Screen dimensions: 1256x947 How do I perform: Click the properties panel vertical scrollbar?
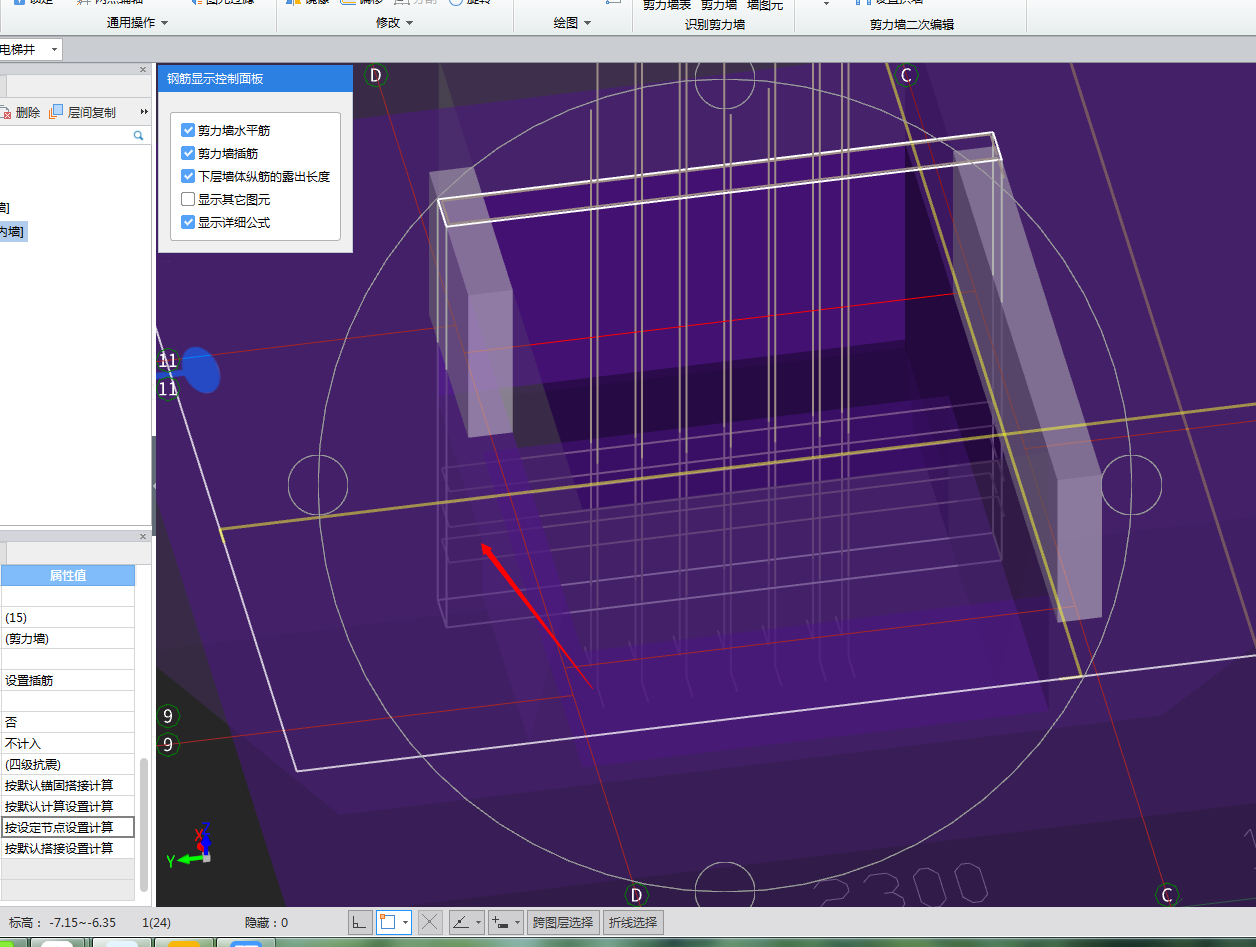click(x=144, y=824)
